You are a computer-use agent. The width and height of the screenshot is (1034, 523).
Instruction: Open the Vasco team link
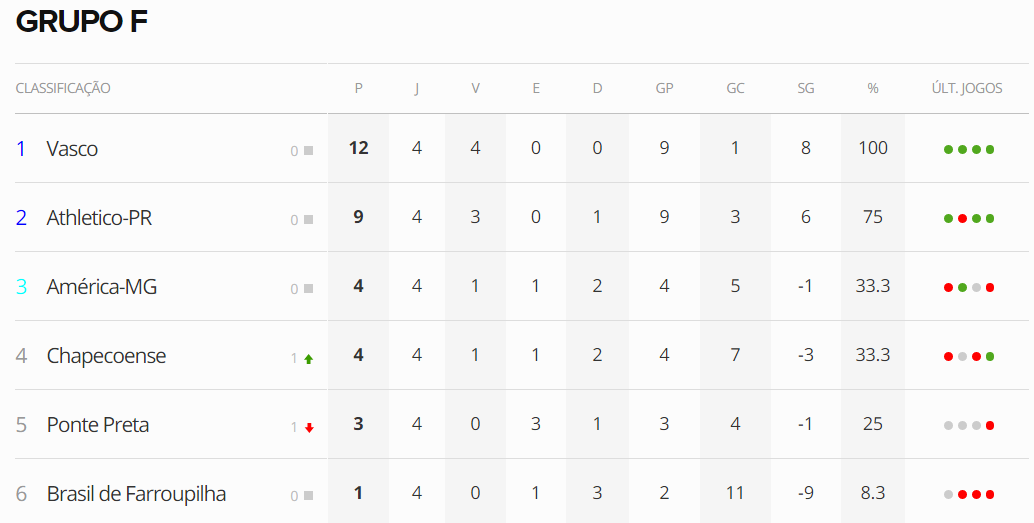point(72,148)
